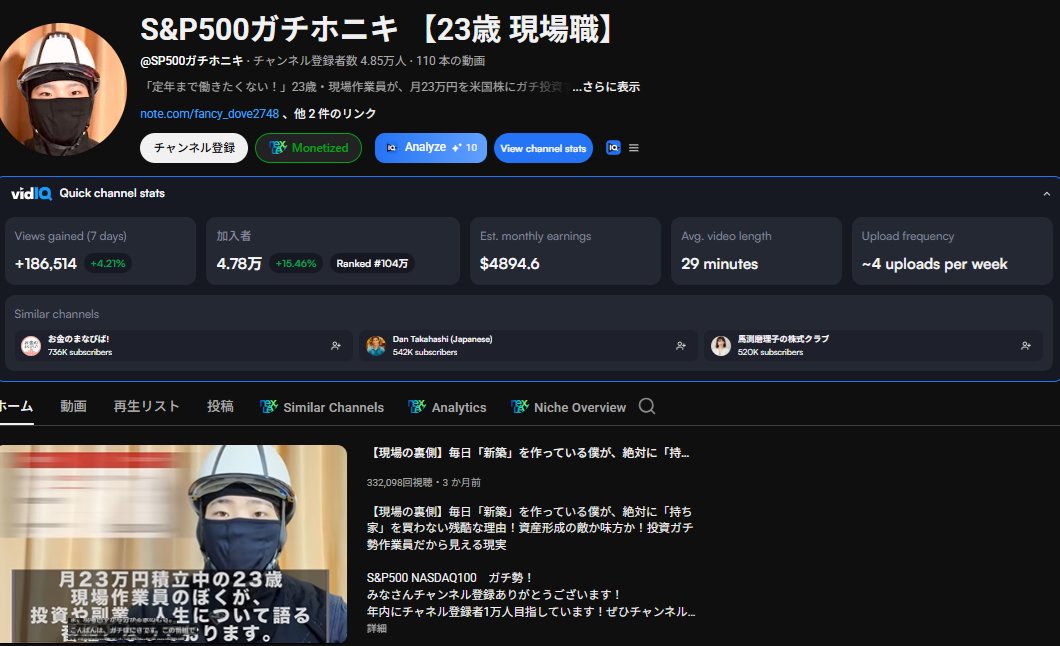This screenshot has height=646, width=1060.
Task: Switch to the 動画 tab
Action: 72,407
